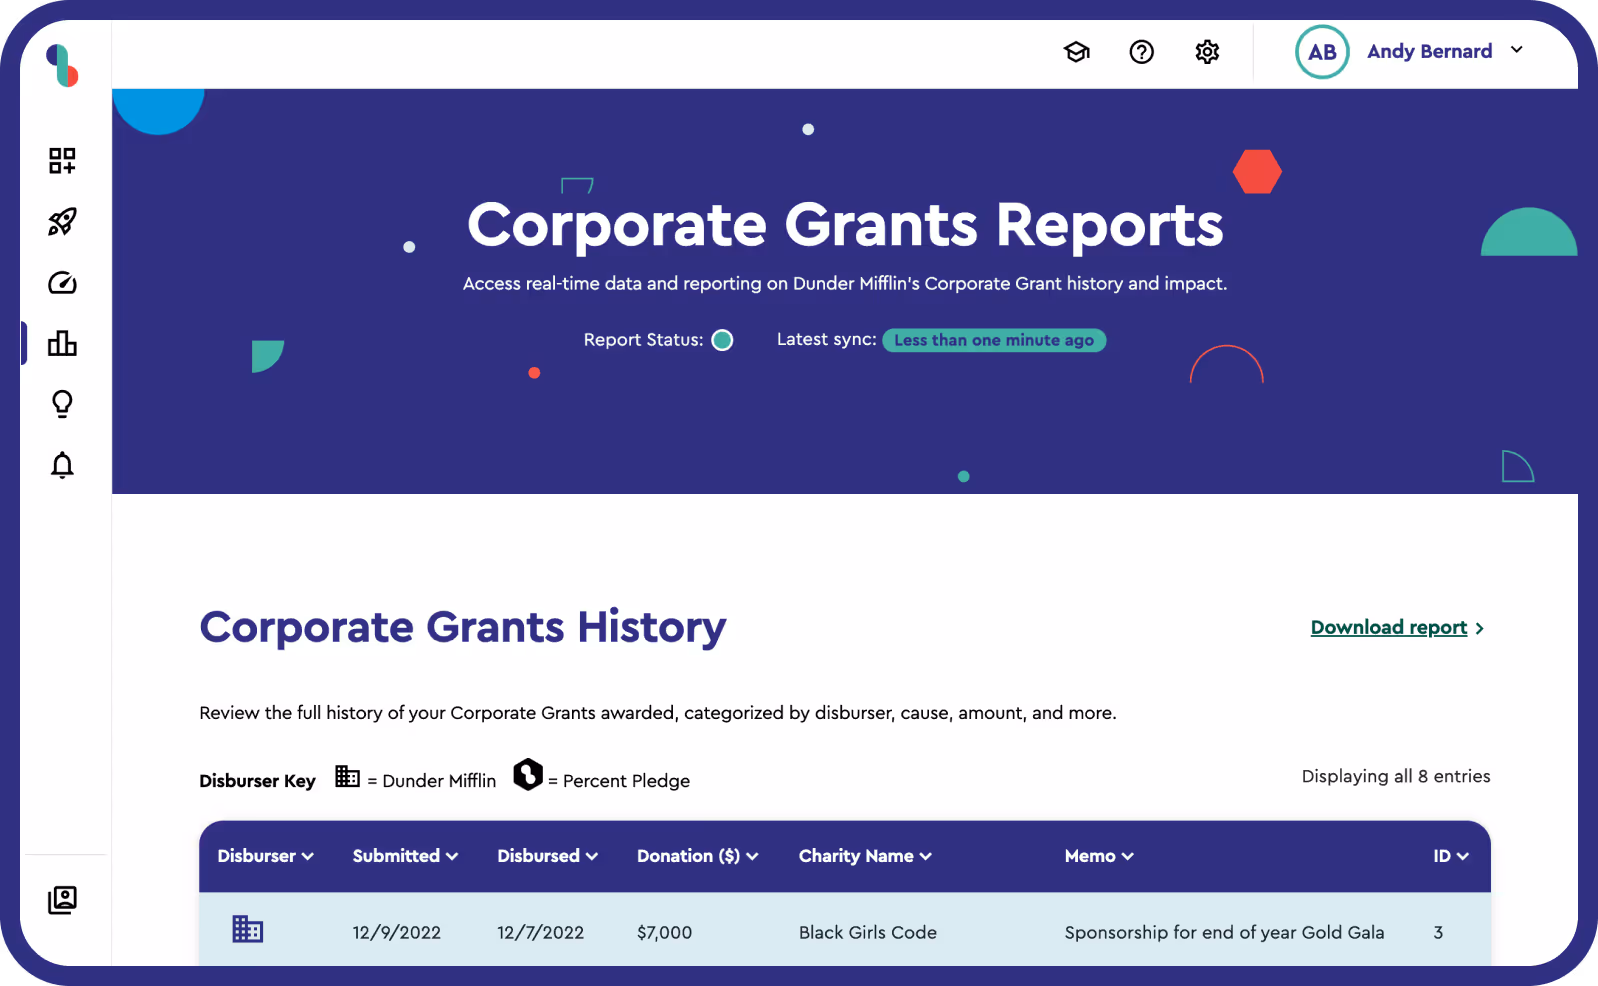Image resolution: width=1598 pixels, height=986 pixels.
Task: Click the Percent Pledge logo in sidebar
Action: tap(62, 66)
